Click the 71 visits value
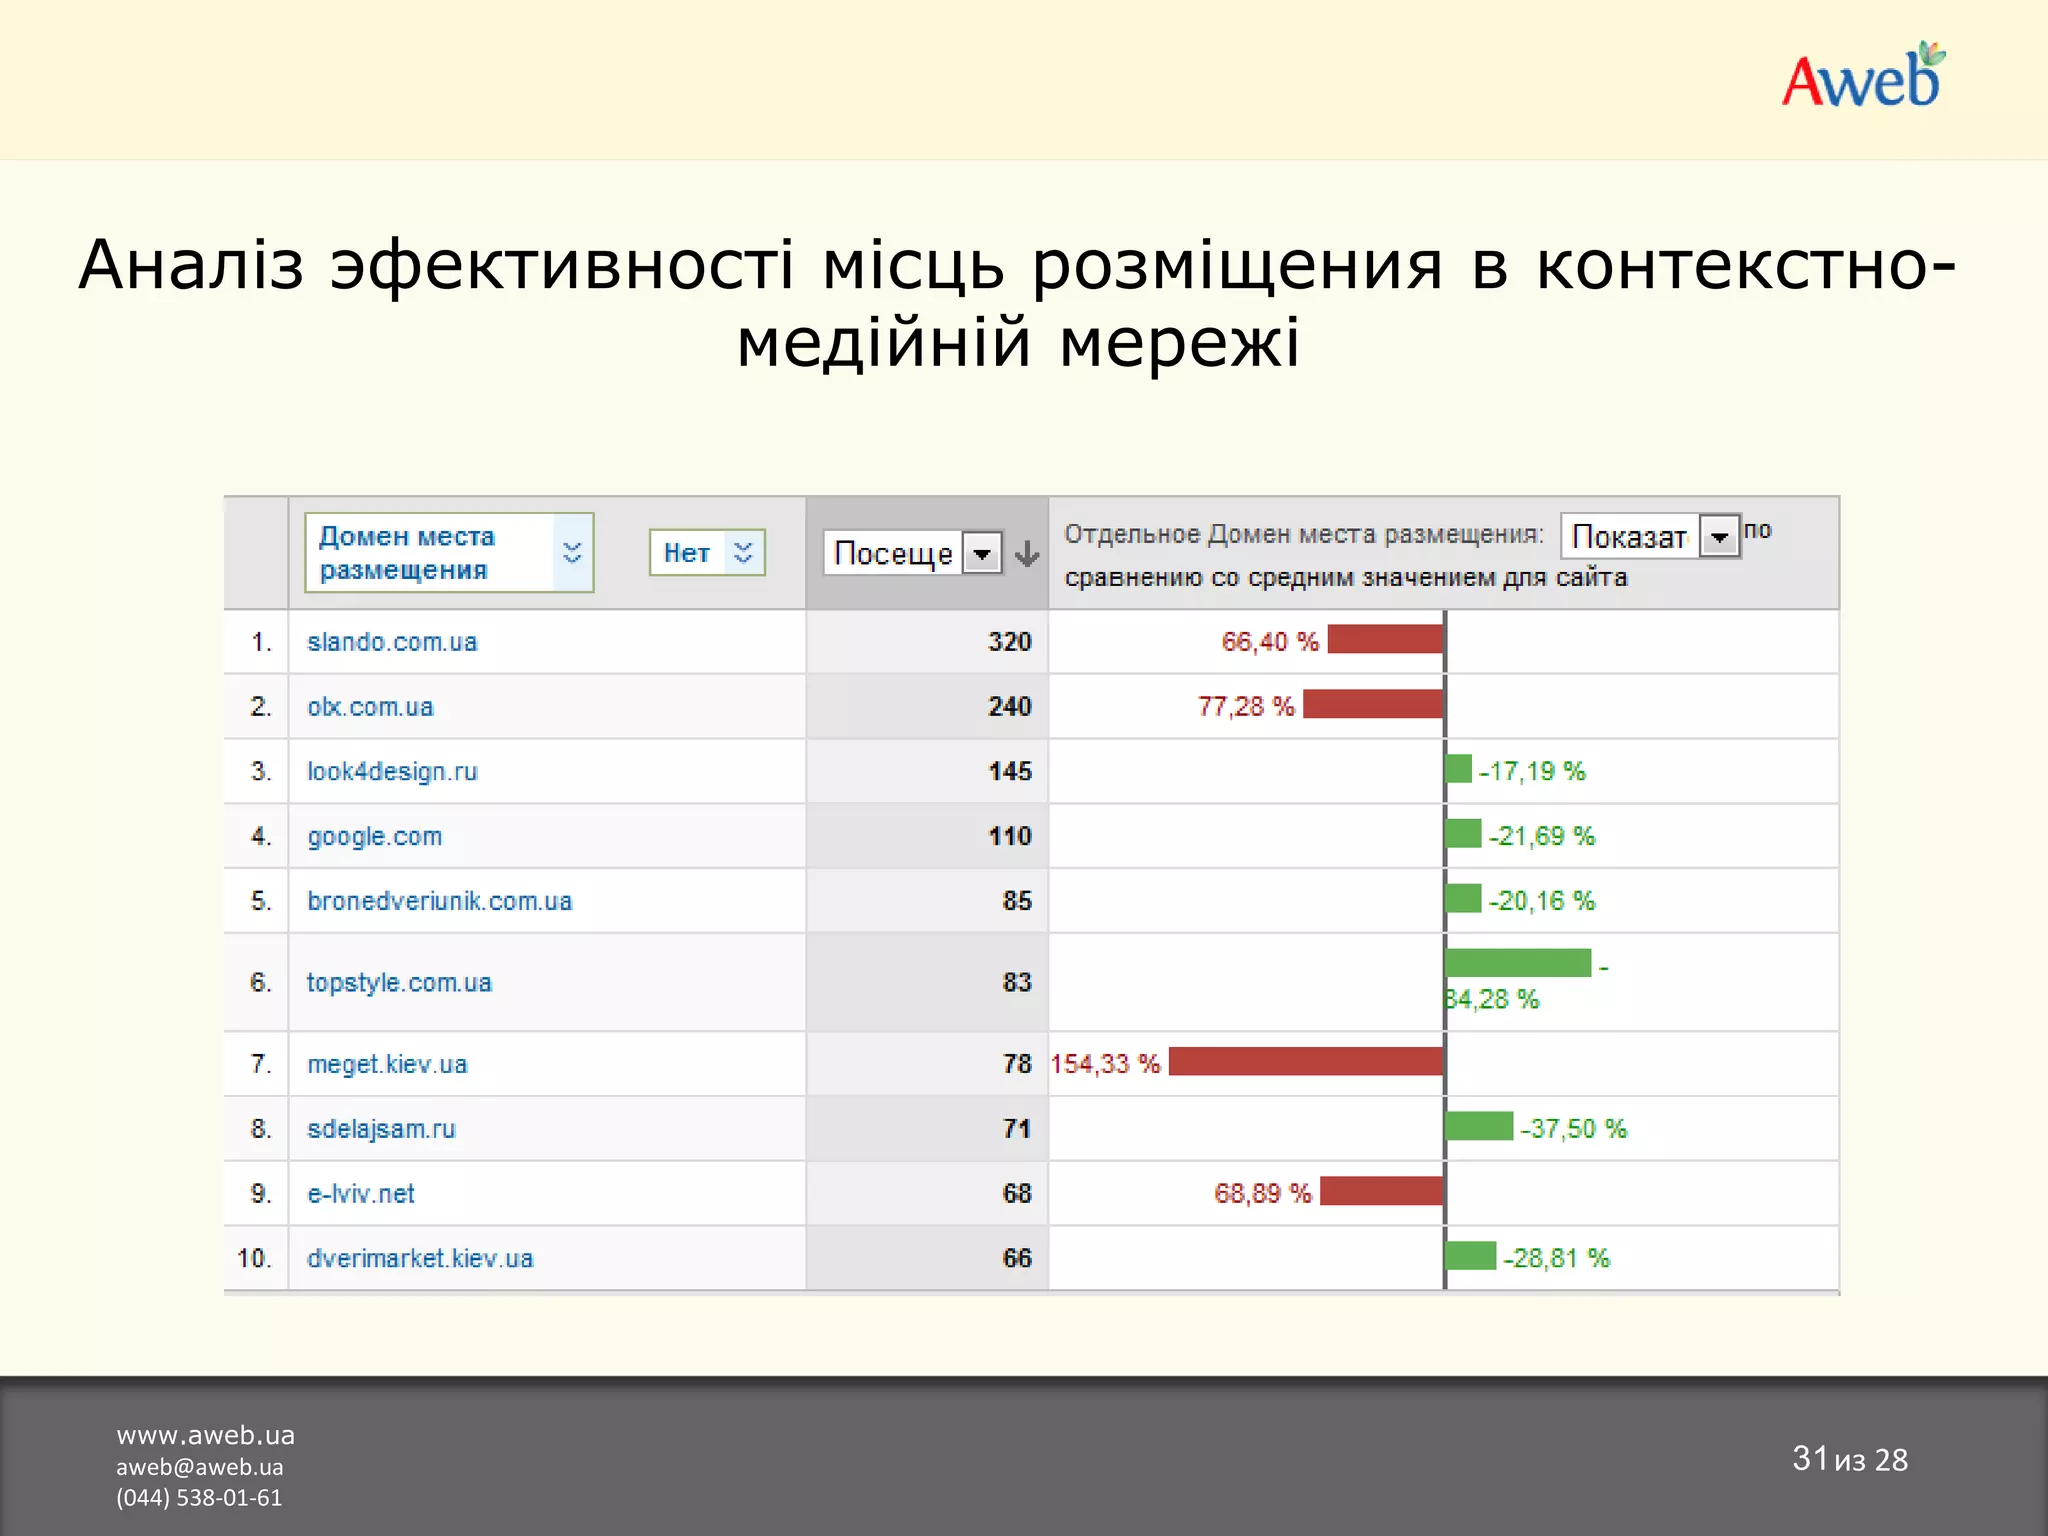Viewport: 2048px width, 1536px height. pos(1017,1129)
